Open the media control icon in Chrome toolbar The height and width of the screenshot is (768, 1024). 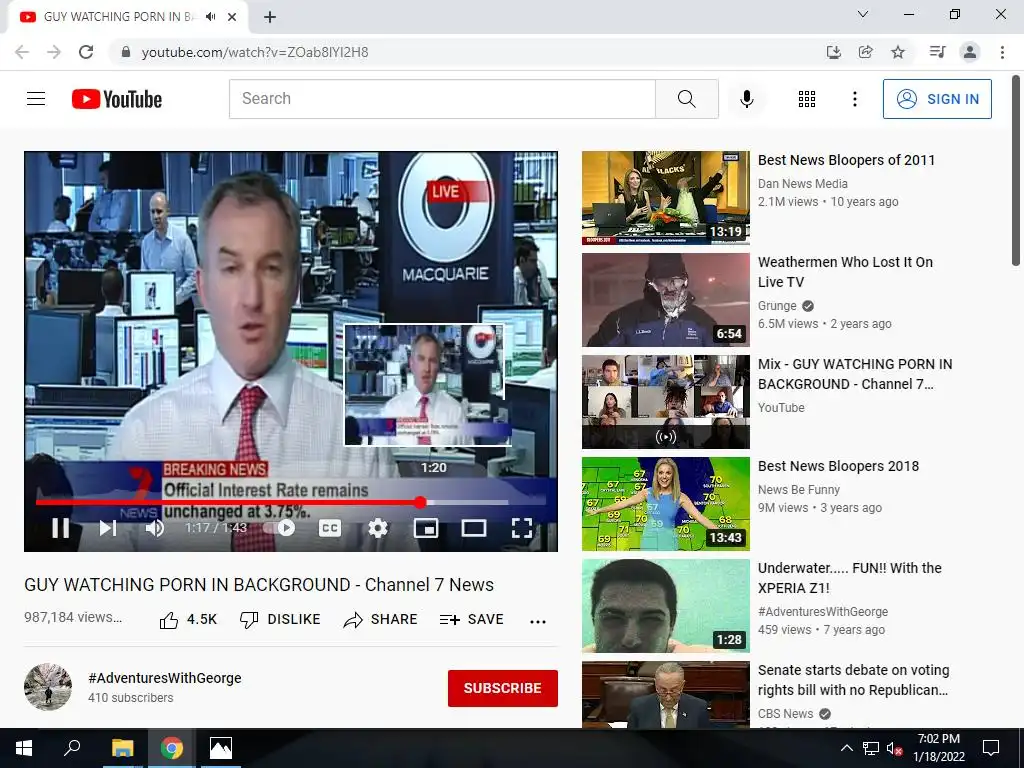(x=937, y=52)
